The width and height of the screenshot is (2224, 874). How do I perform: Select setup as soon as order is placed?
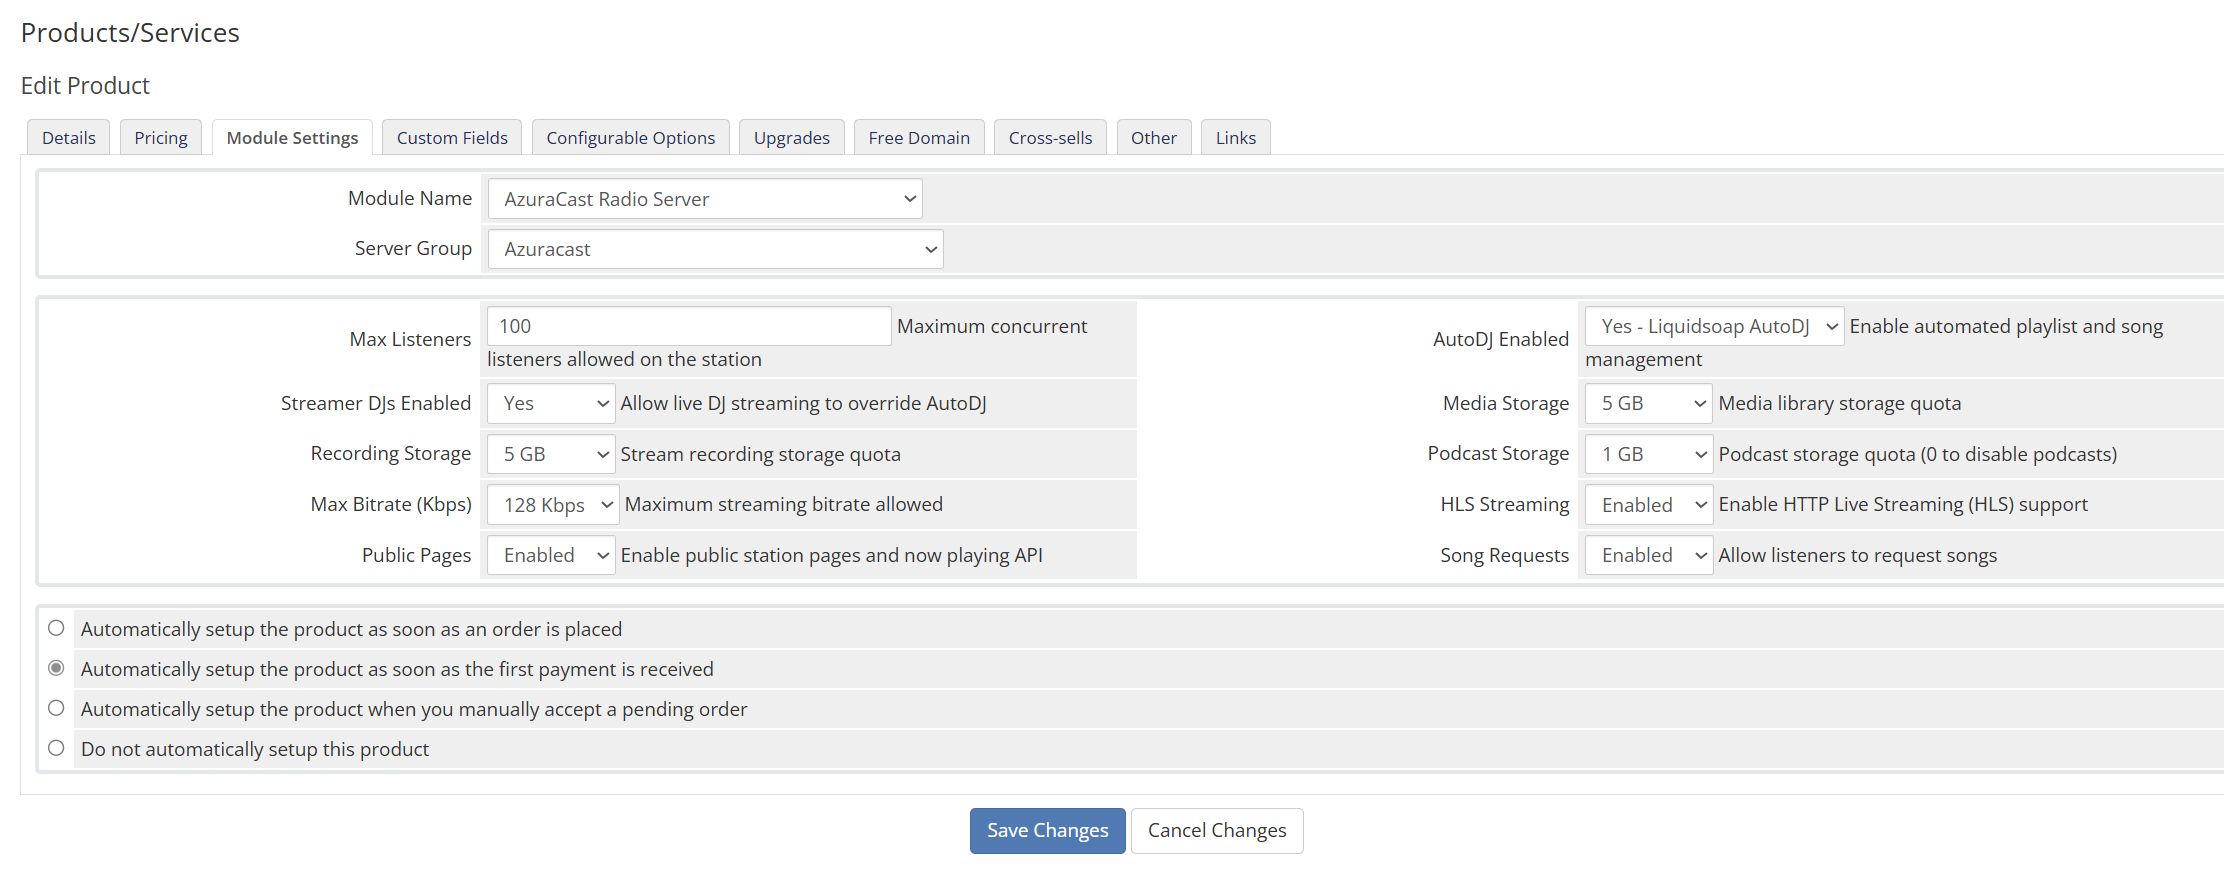(57, 628)
